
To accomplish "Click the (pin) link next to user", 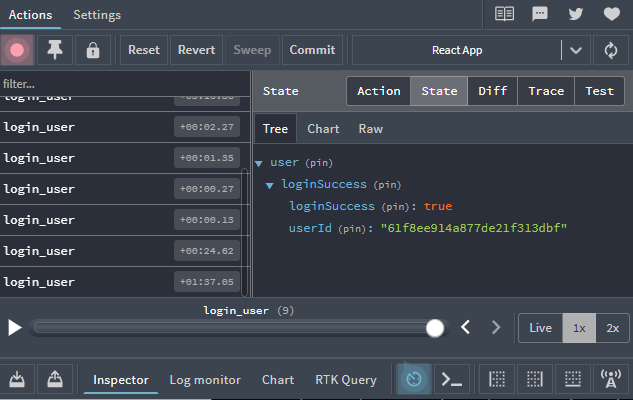I will 319,163.
